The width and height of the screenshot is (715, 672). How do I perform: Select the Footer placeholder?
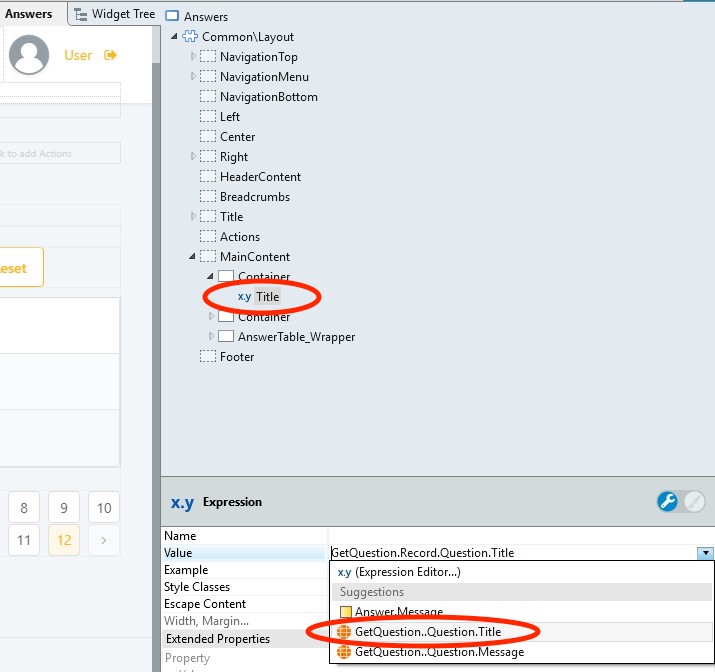[237, 357]
